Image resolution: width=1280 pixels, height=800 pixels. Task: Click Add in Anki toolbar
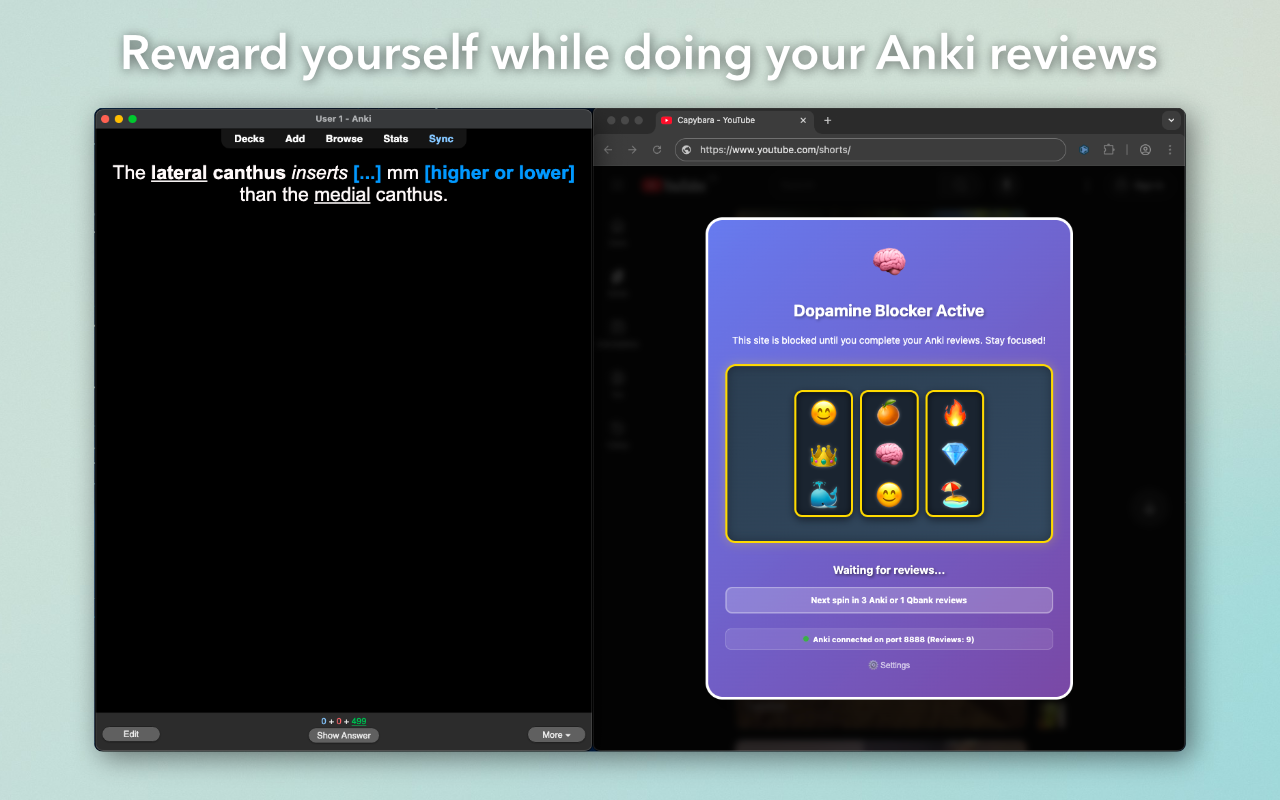tap(295, 139)
